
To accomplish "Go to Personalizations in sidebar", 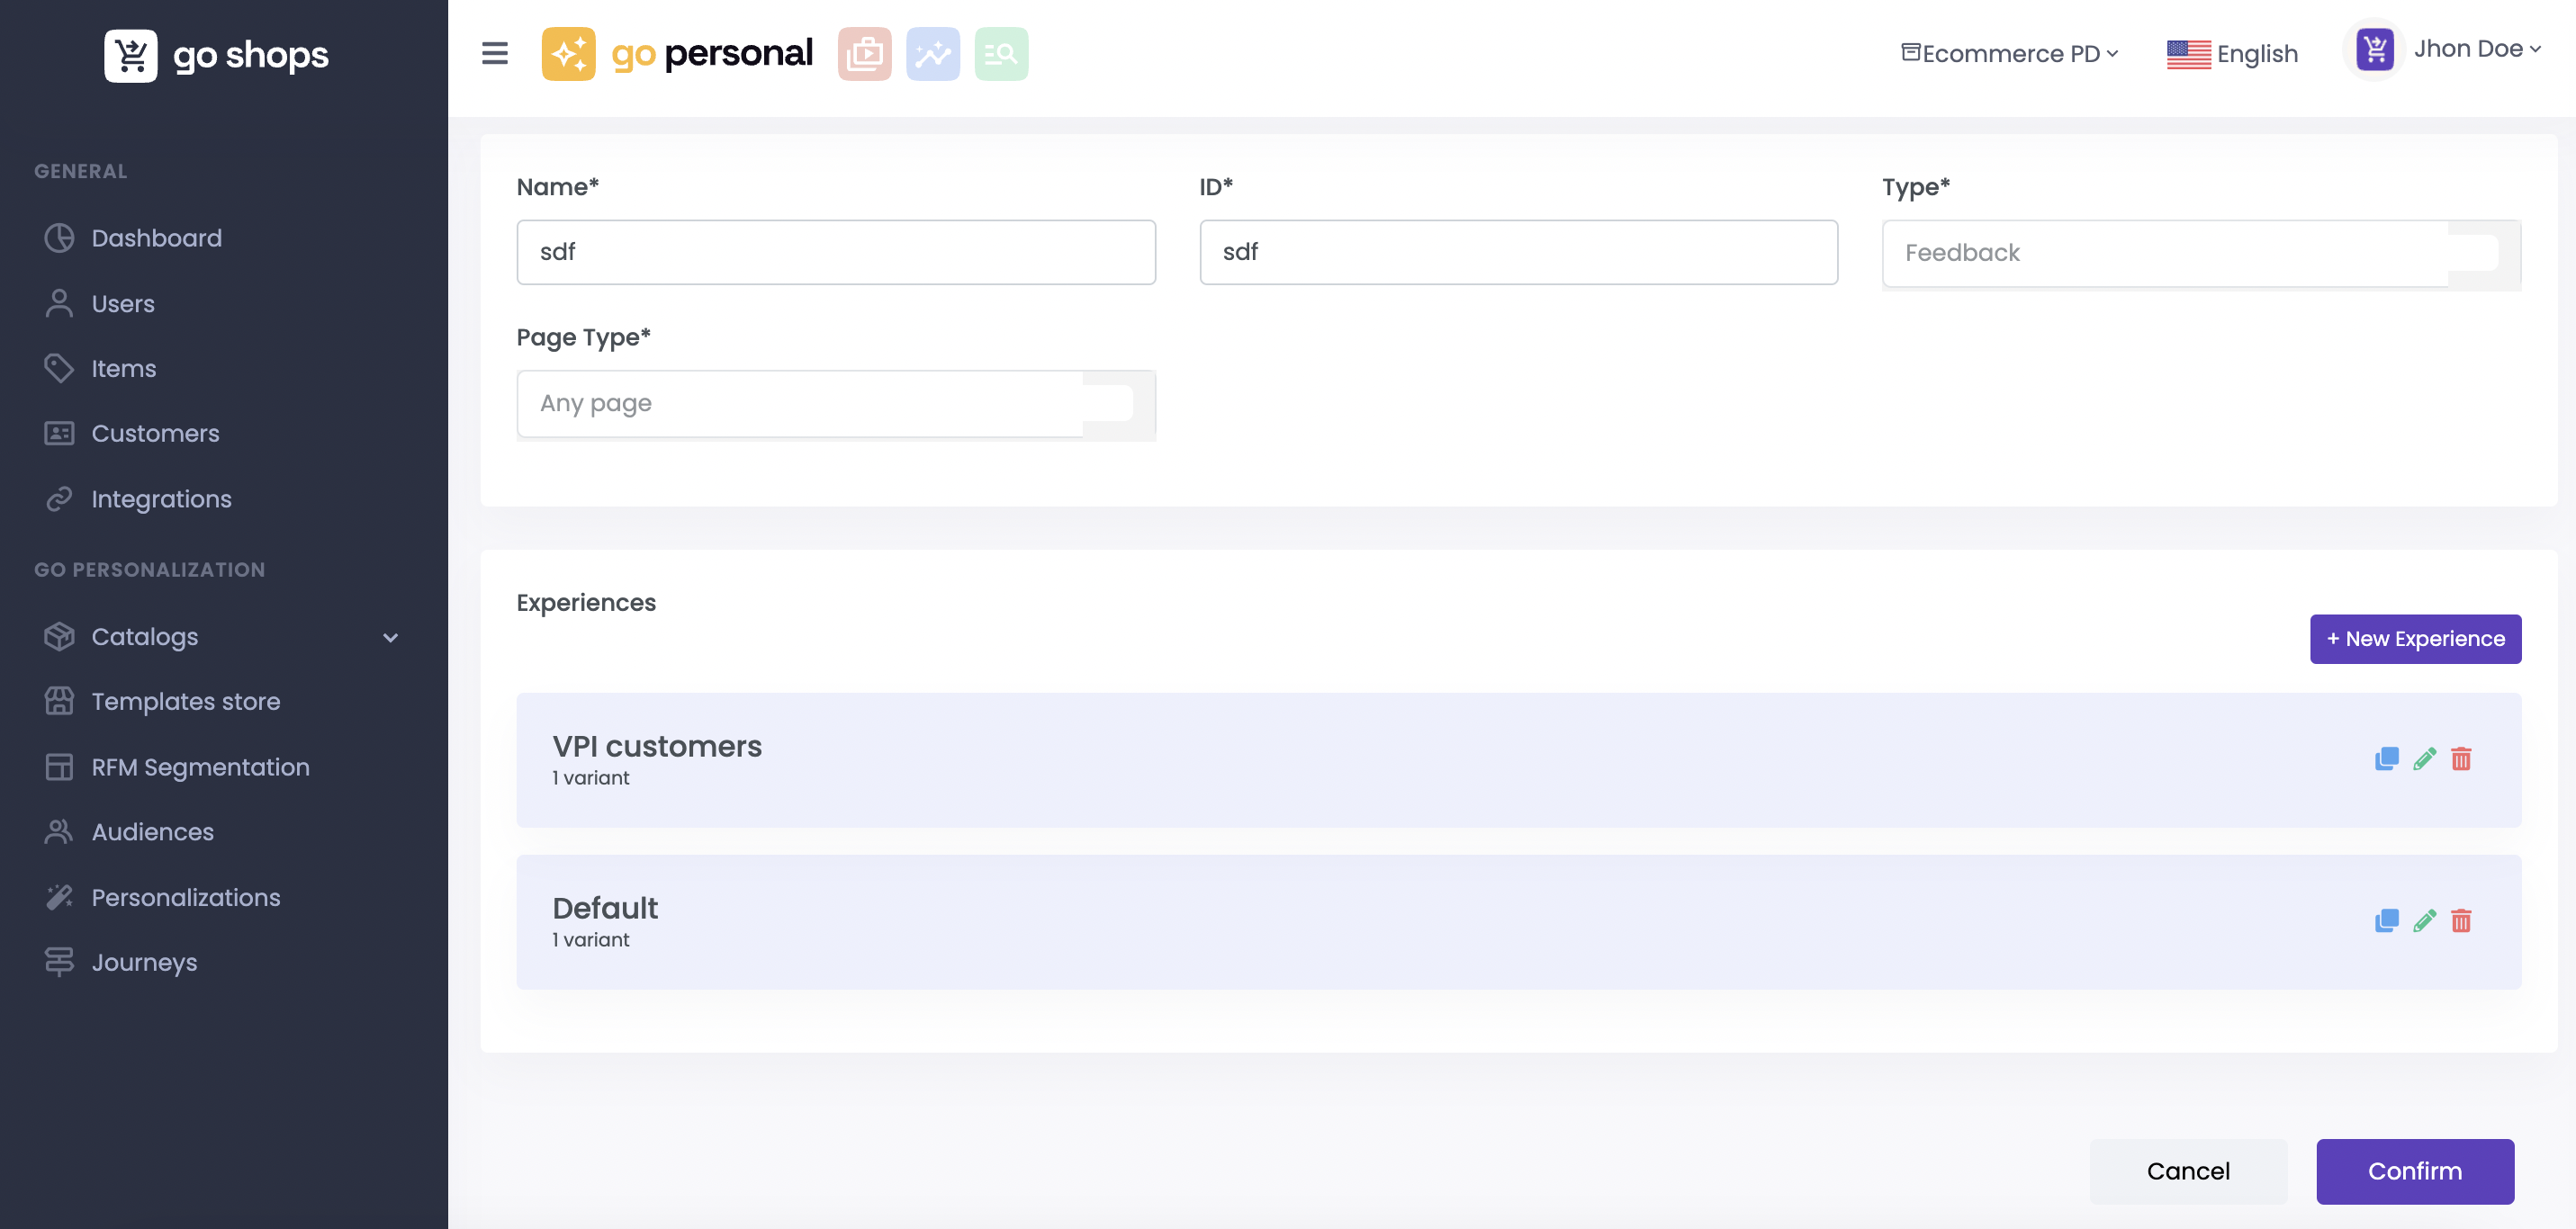I will click(186, 897).
